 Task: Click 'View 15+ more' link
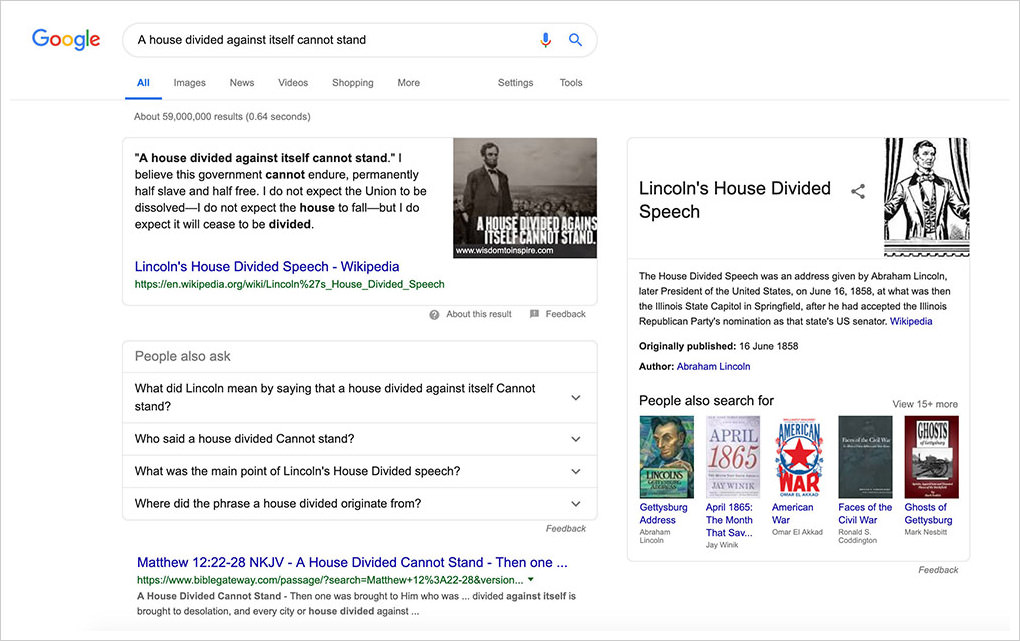pos(924,404)
